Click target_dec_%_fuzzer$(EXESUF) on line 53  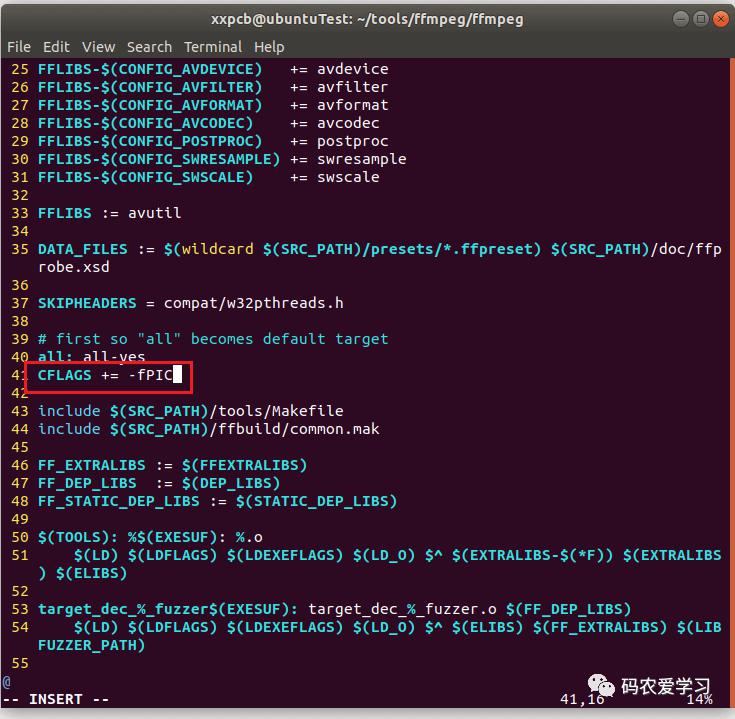(x=168, y=609)
